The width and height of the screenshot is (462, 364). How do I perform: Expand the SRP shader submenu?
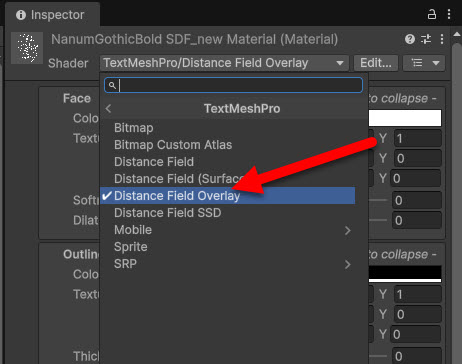(227, 264)
